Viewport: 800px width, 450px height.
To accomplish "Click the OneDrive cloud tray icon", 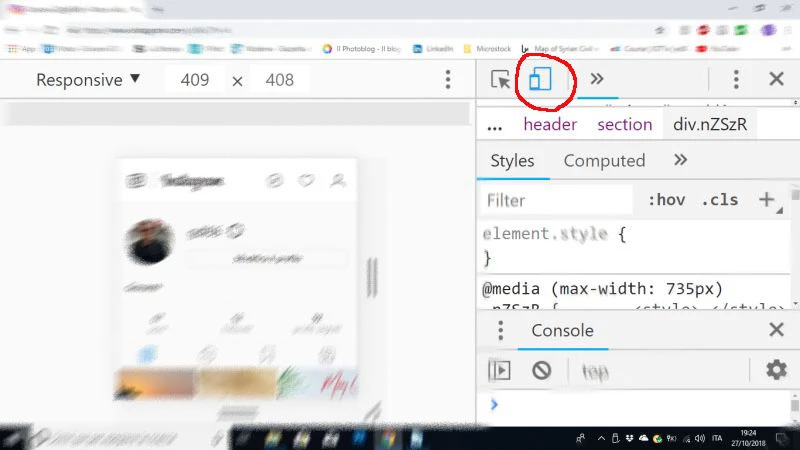I will click(643, 438).
